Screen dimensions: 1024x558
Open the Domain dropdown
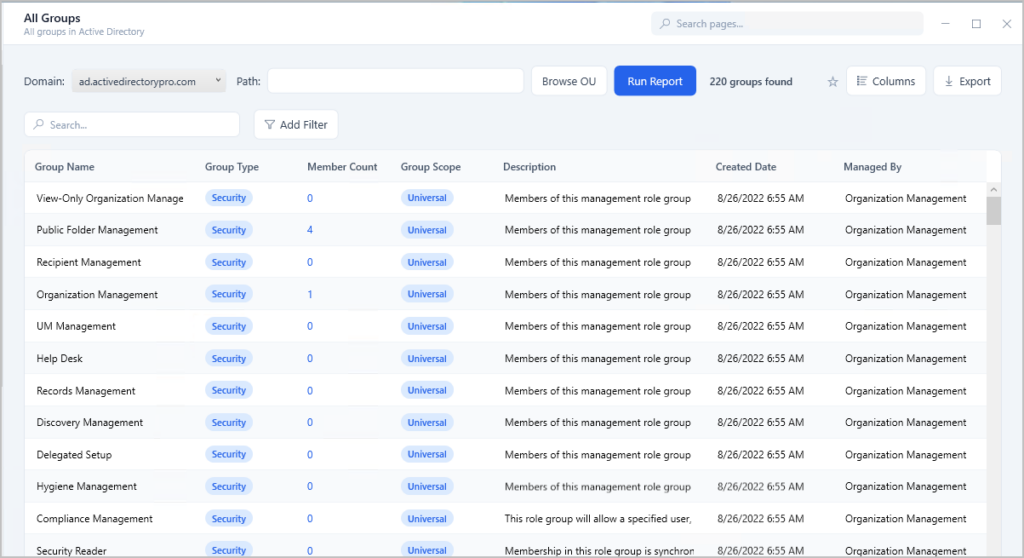(x=148, y=81)
